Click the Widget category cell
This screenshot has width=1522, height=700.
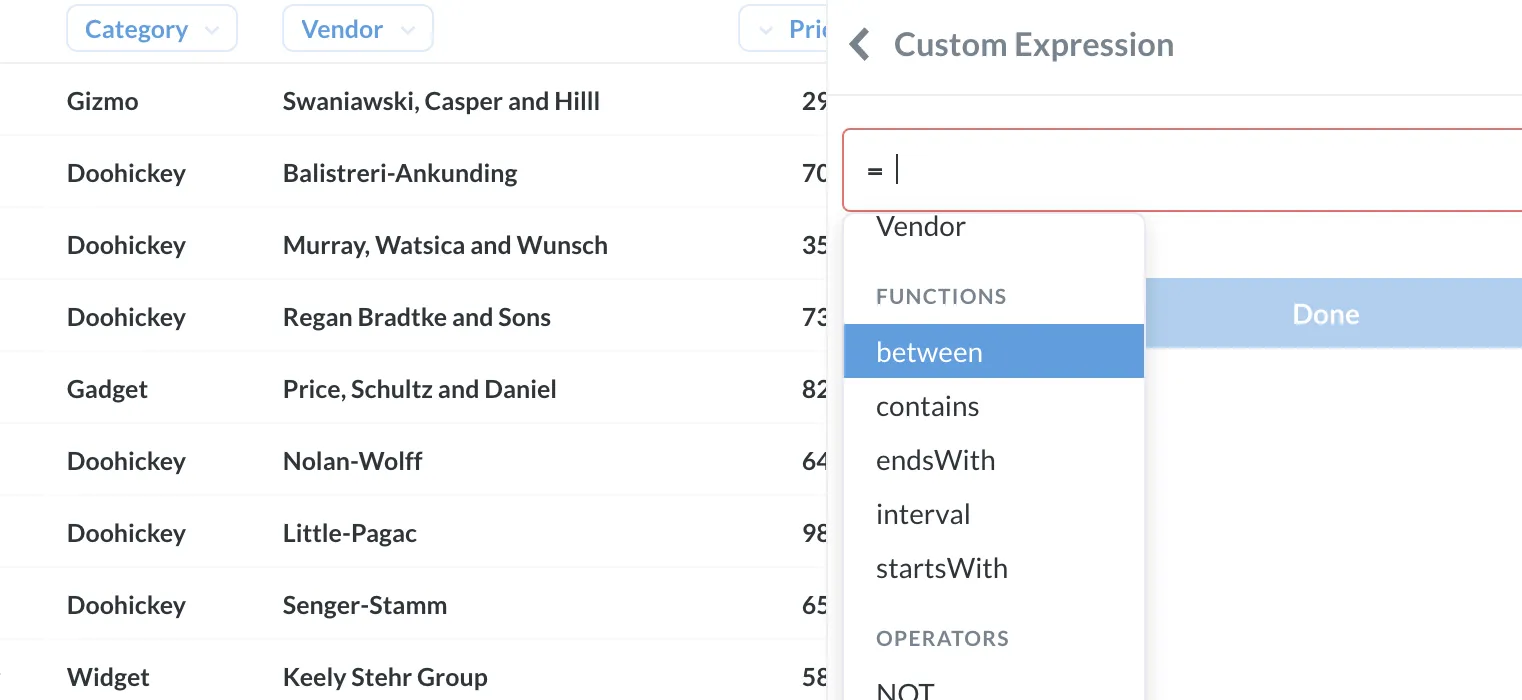tap(108, 677)
